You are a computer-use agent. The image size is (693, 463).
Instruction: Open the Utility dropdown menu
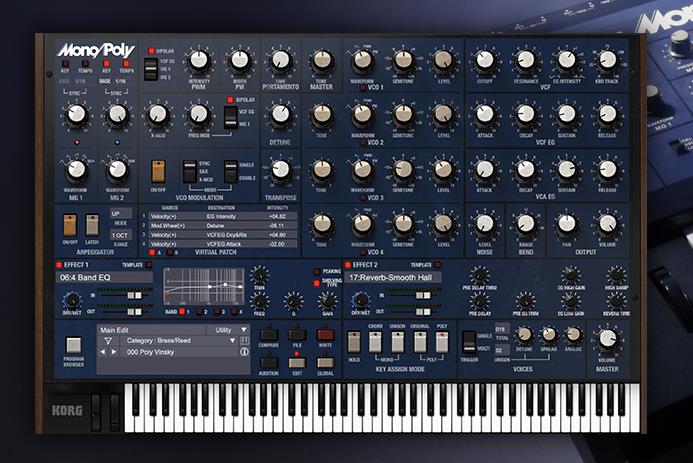[228, 330]
